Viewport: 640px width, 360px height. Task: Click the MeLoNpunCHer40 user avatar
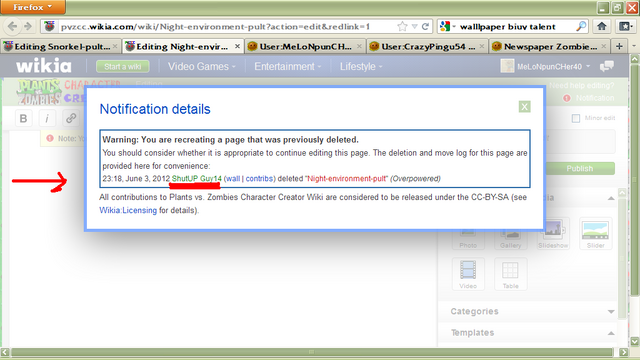(x=507, y=67)
